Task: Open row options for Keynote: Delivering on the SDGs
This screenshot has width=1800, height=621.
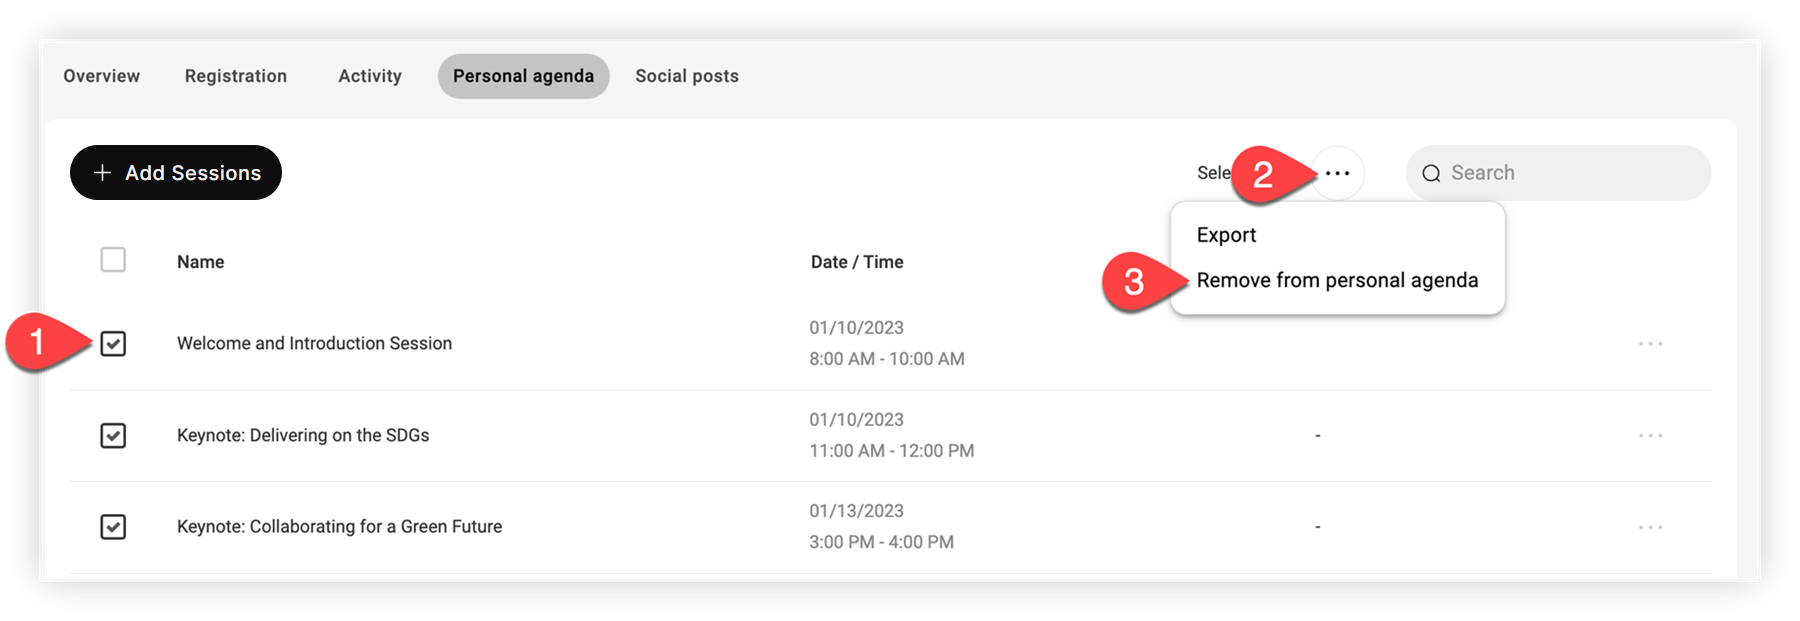Action: 1650,436
